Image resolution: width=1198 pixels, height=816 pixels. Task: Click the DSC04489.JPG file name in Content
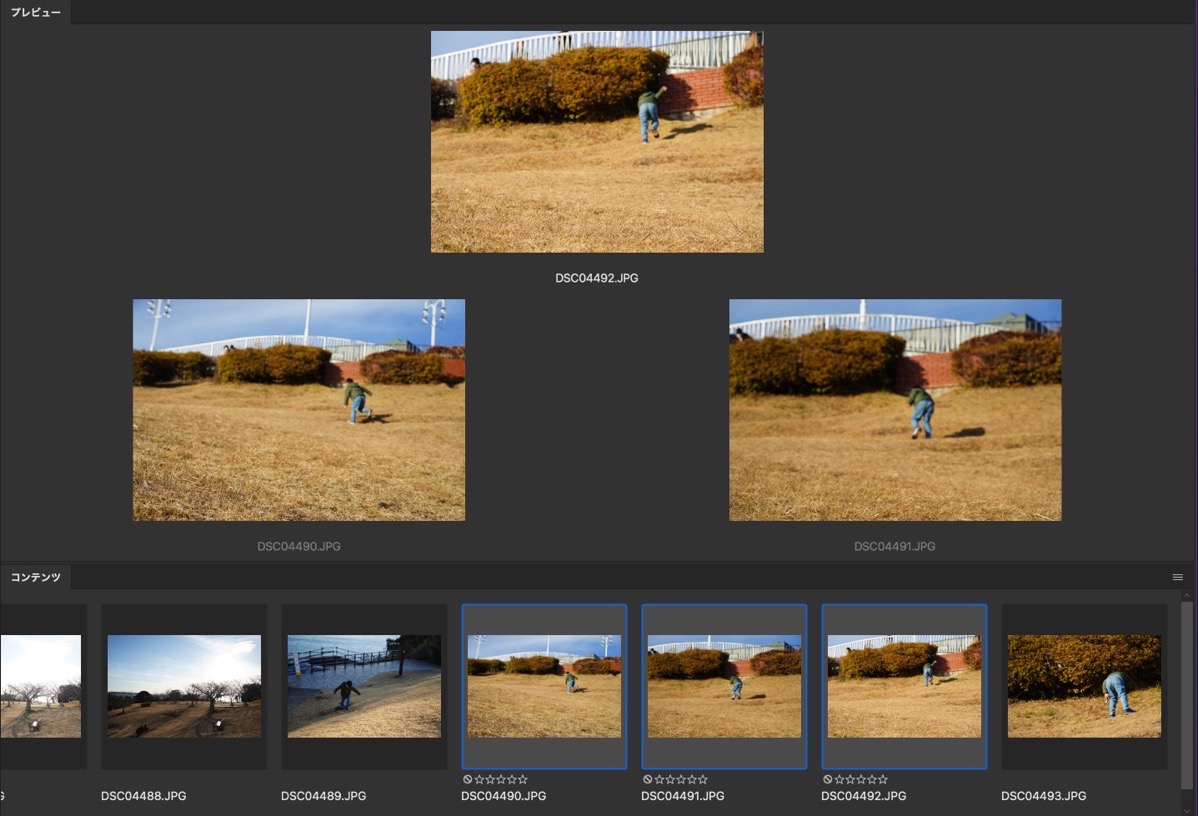click(323, 795)
